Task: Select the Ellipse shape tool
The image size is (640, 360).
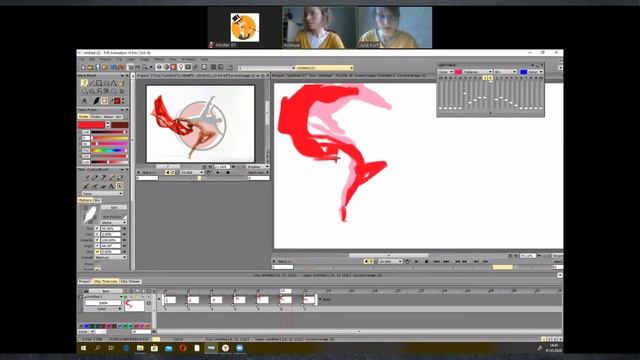Action: pos(107,83)
